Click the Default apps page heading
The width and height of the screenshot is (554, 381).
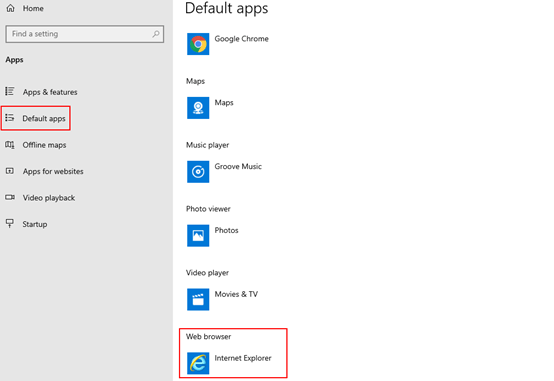pyautogui.click(x=226, y=8)
